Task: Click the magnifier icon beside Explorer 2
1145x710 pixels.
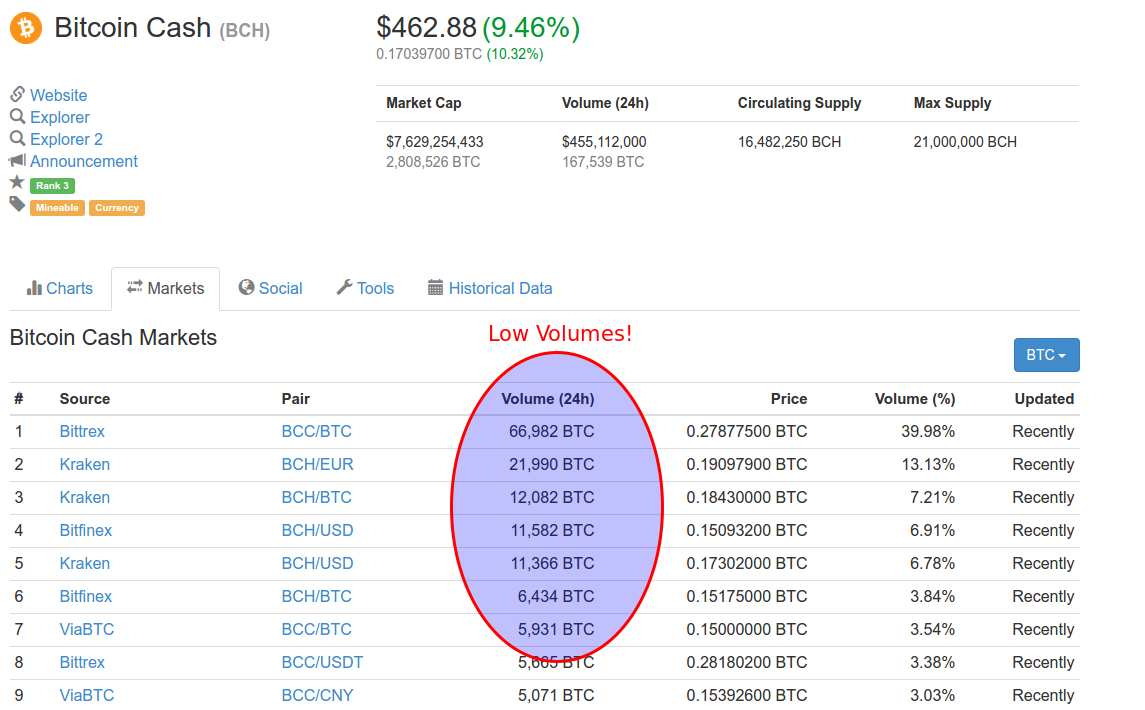Action: click(x=18, y=138)
